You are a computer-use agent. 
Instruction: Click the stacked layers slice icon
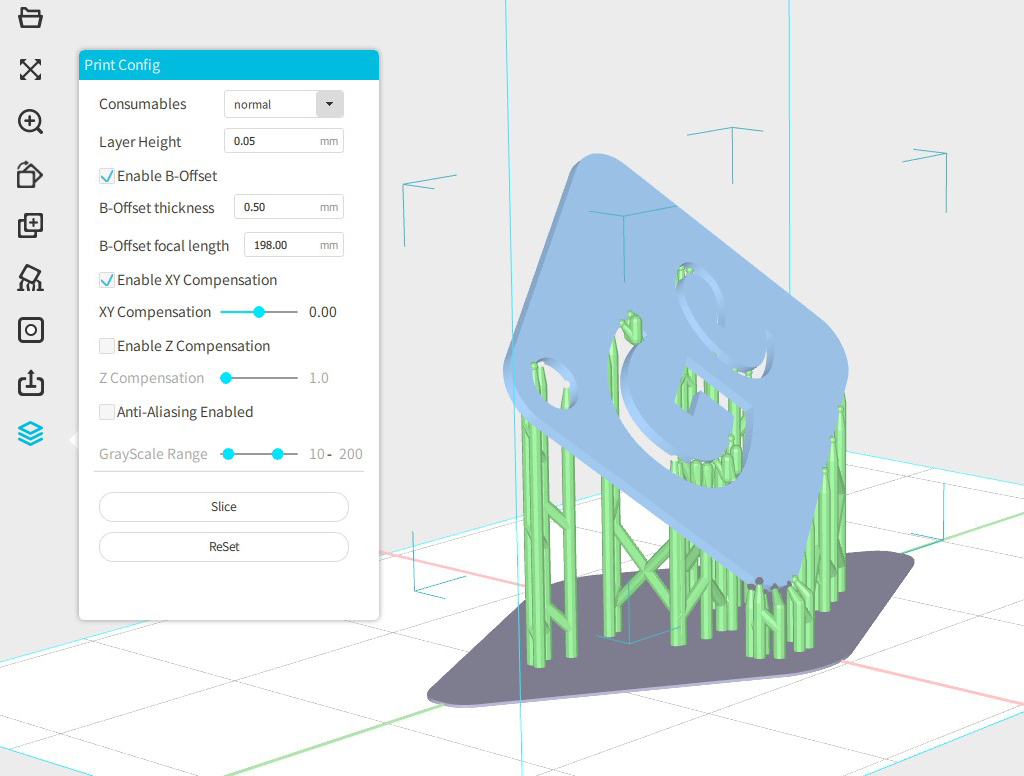(x=30, y=434)
